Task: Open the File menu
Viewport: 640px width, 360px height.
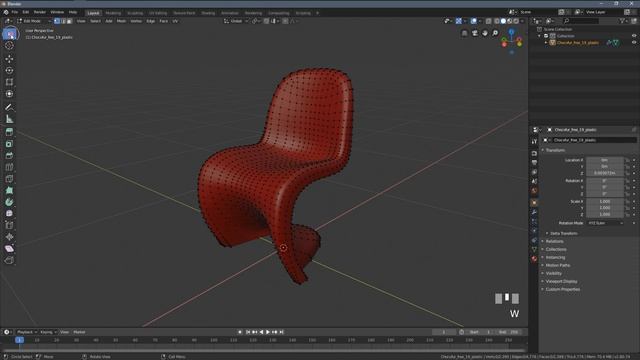Action: coord(15,12)
